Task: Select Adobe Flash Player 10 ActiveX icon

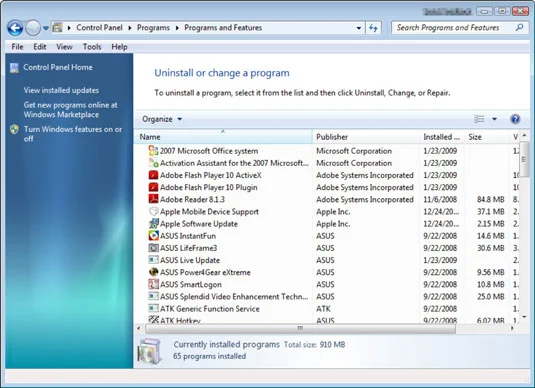Action: coord(154,175)
